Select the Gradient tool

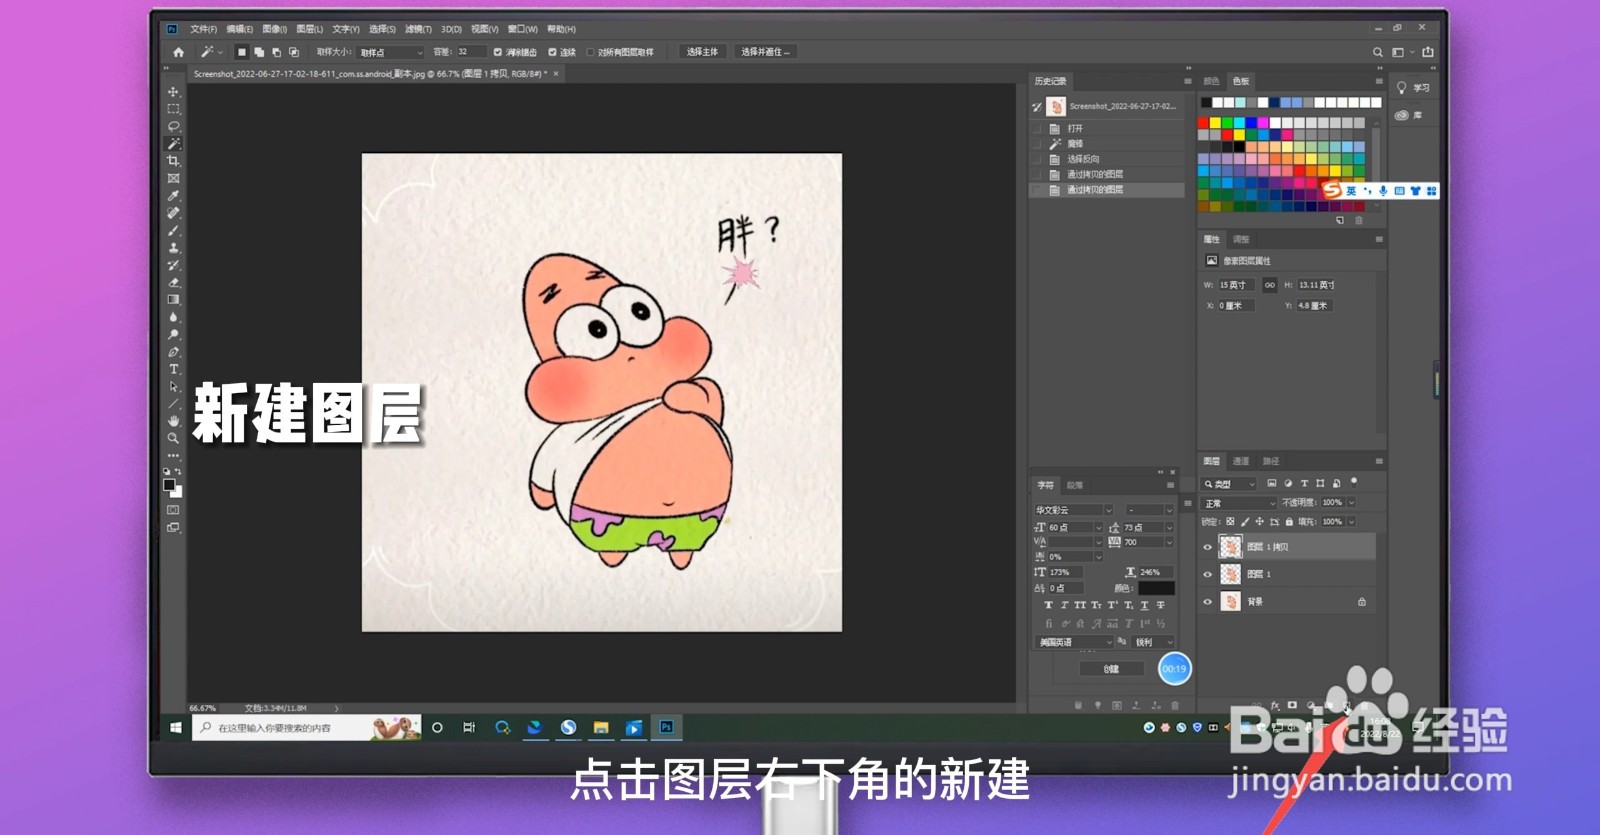(x=173, y=300)
